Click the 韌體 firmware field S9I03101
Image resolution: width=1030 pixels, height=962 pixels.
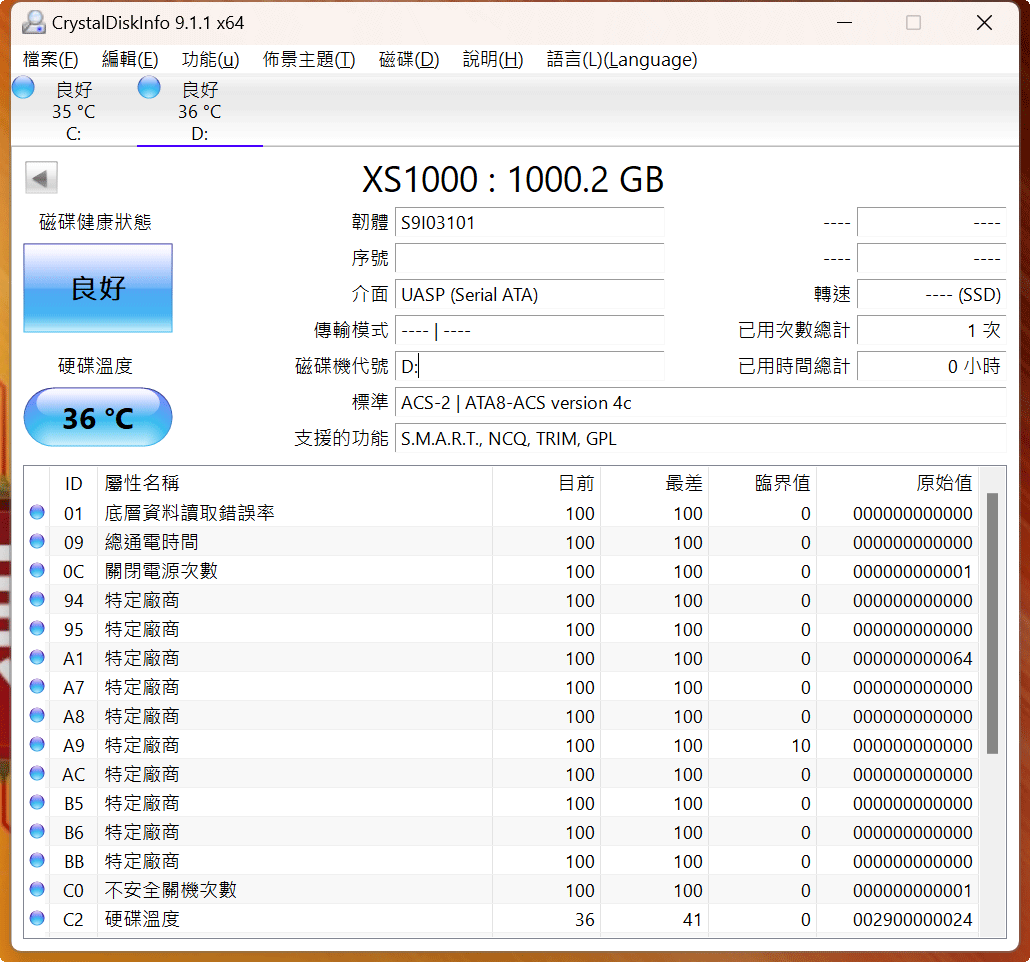(x=529, y=223)
